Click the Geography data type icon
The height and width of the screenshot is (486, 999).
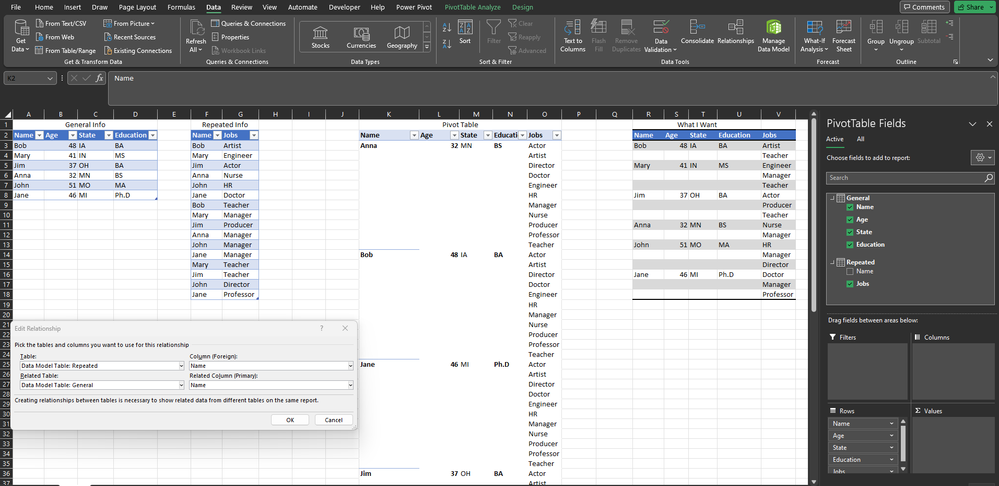coord(401,35)
